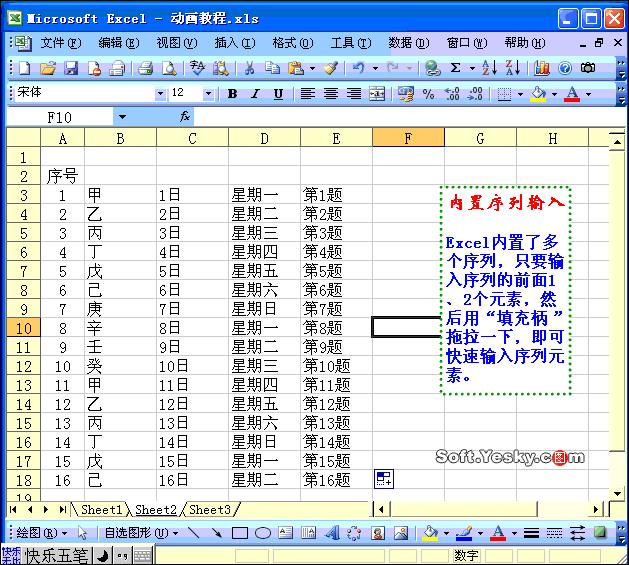629x565 pixels.
Task: Insert WordArt from drawing toolbar
Action: click(332, 533)
